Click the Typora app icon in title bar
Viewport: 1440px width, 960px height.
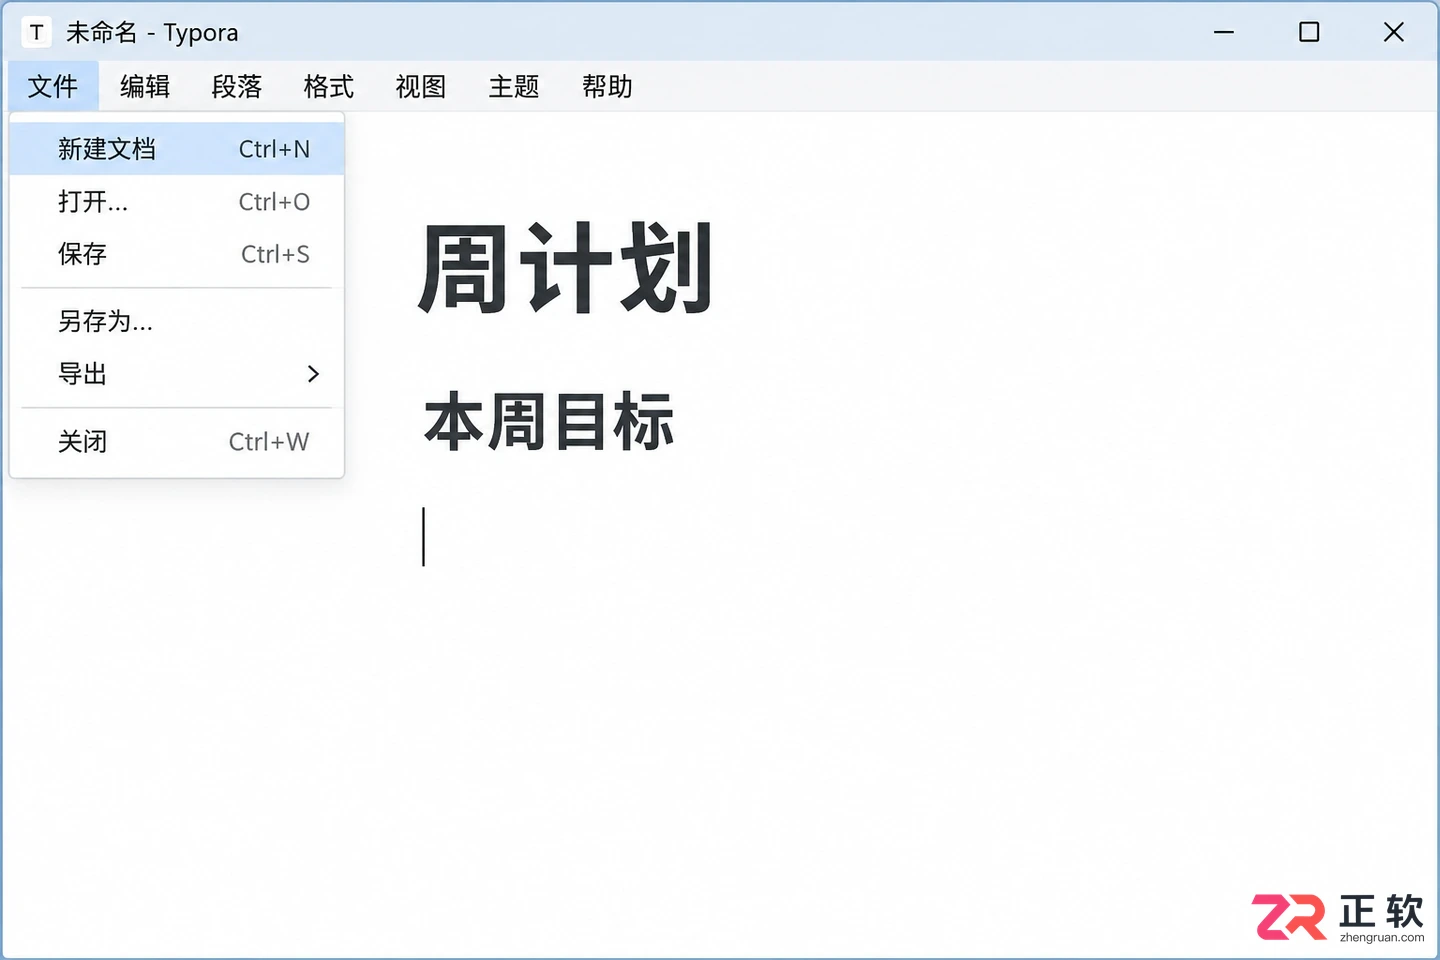(36, 32)
